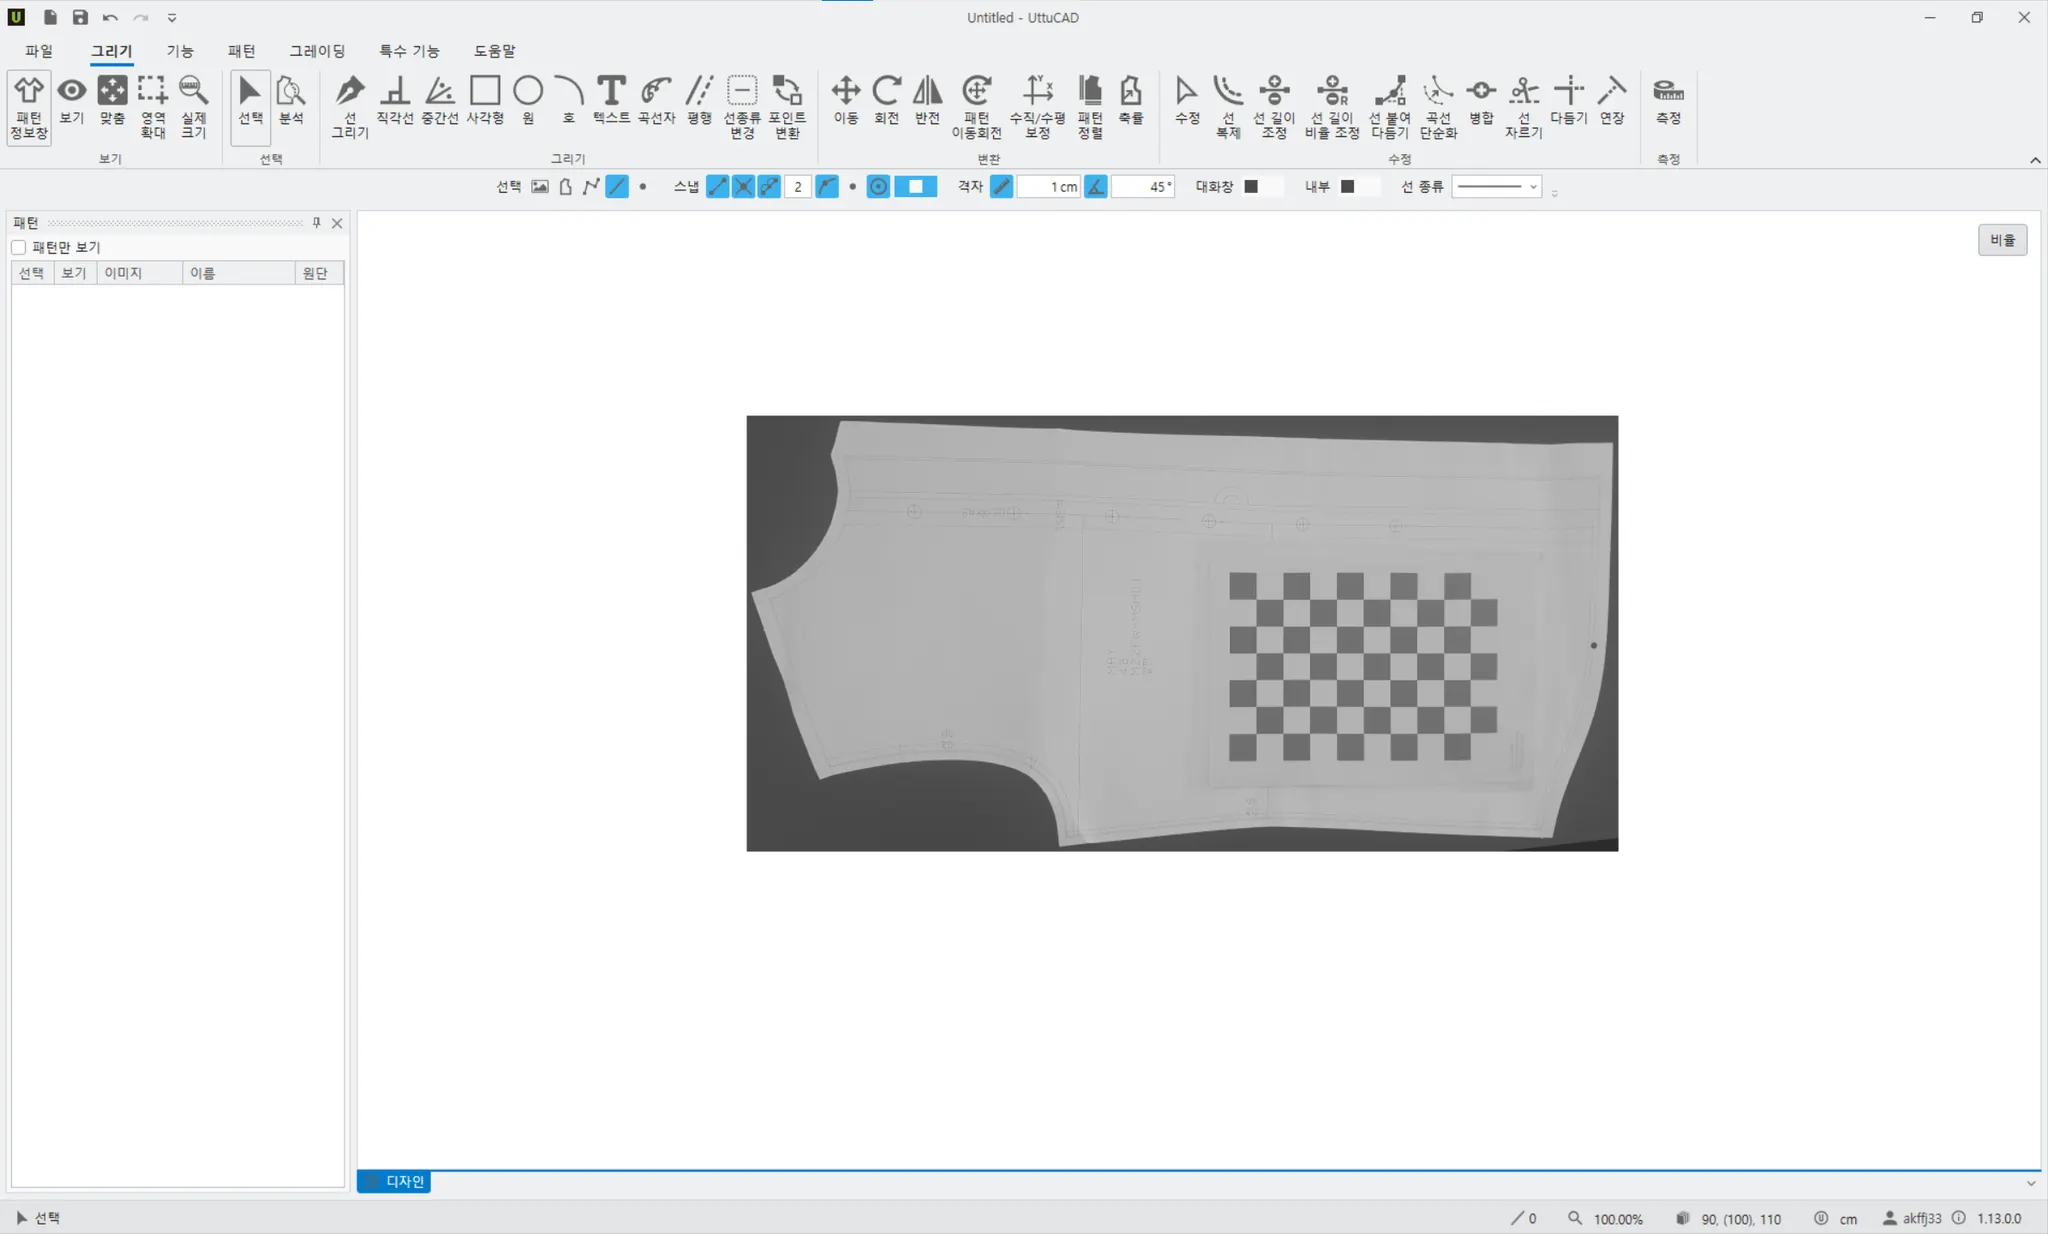
Task: Click the 비율 button on canvas
Action: tap(2002, 240)
